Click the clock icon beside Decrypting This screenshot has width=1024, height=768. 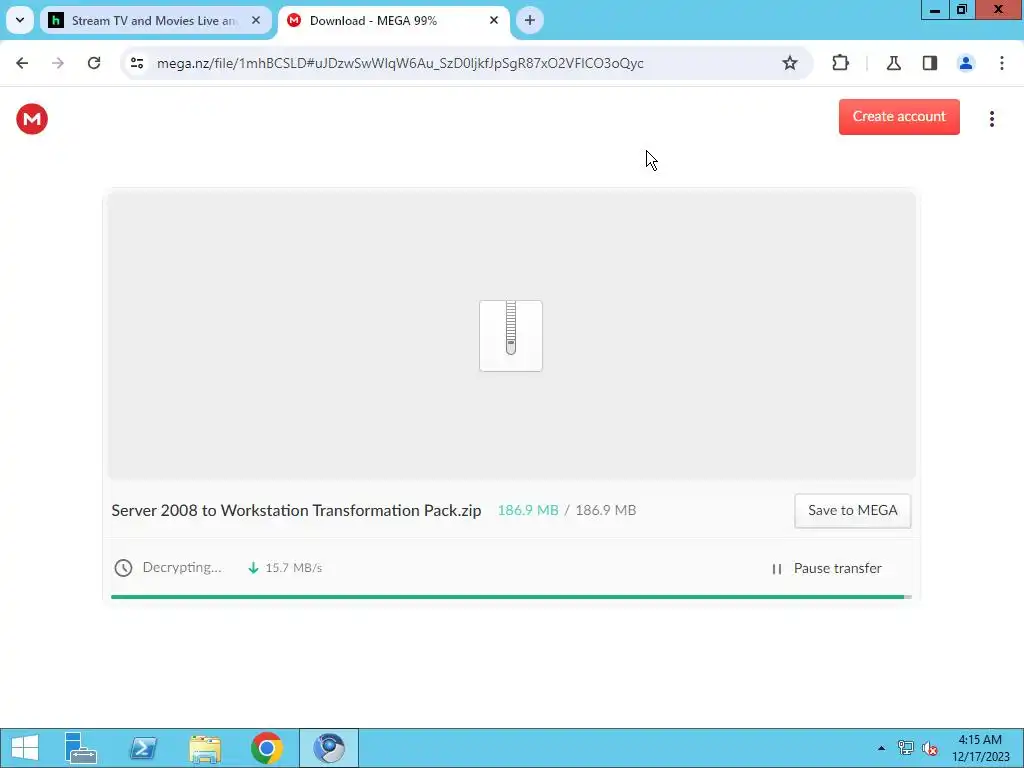pos(123,568)
